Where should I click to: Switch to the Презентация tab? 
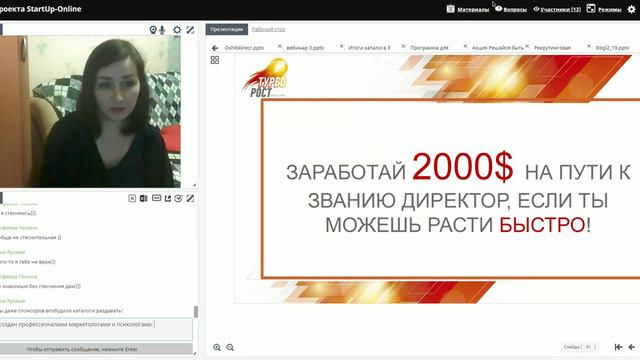click(227, 29)
